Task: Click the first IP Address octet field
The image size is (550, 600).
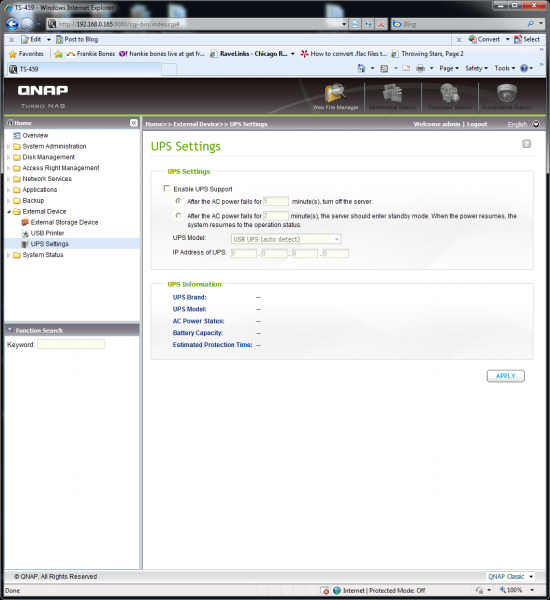Action: click(244, 253)
